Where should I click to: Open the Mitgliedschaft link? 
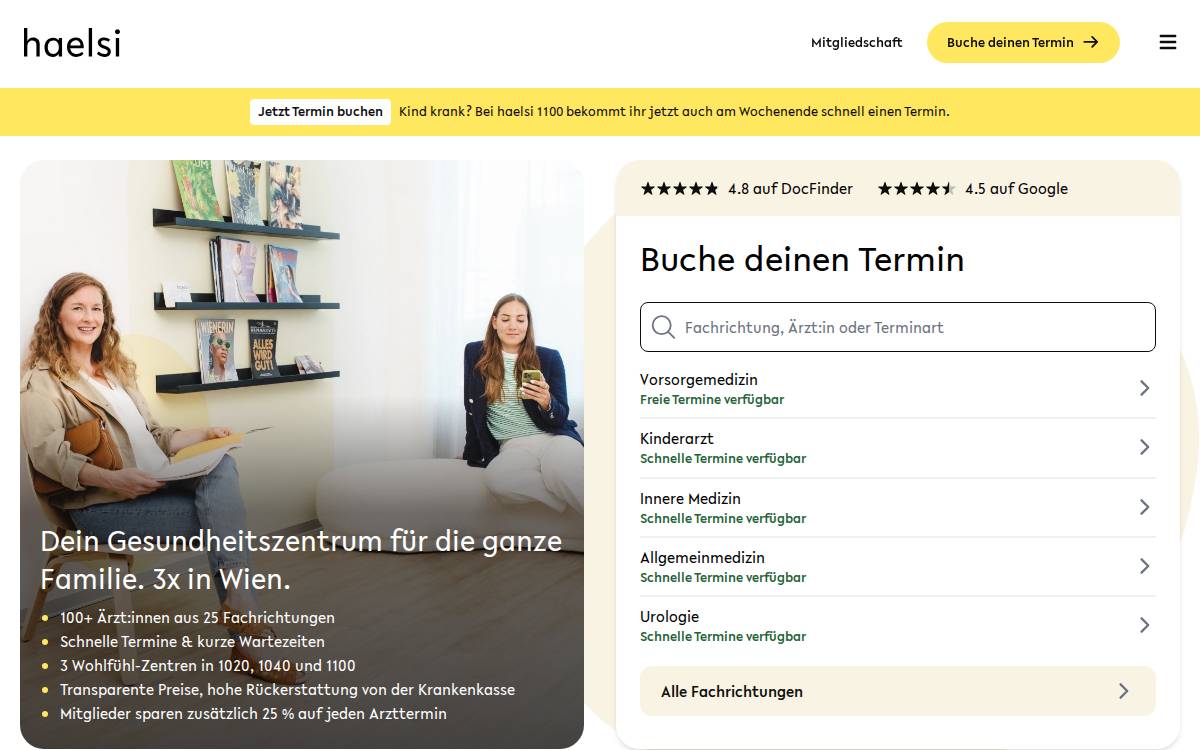[856, 42]
